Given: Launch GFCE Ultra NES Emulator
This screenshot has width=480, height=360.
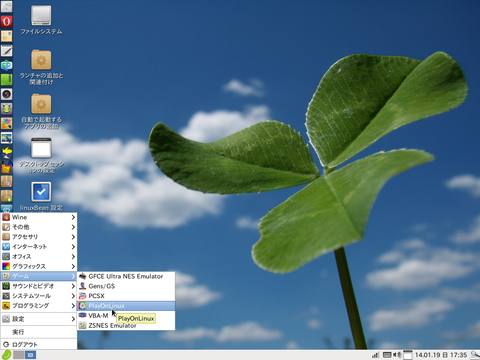Looking at the screenshot, I should click(126, 276).
